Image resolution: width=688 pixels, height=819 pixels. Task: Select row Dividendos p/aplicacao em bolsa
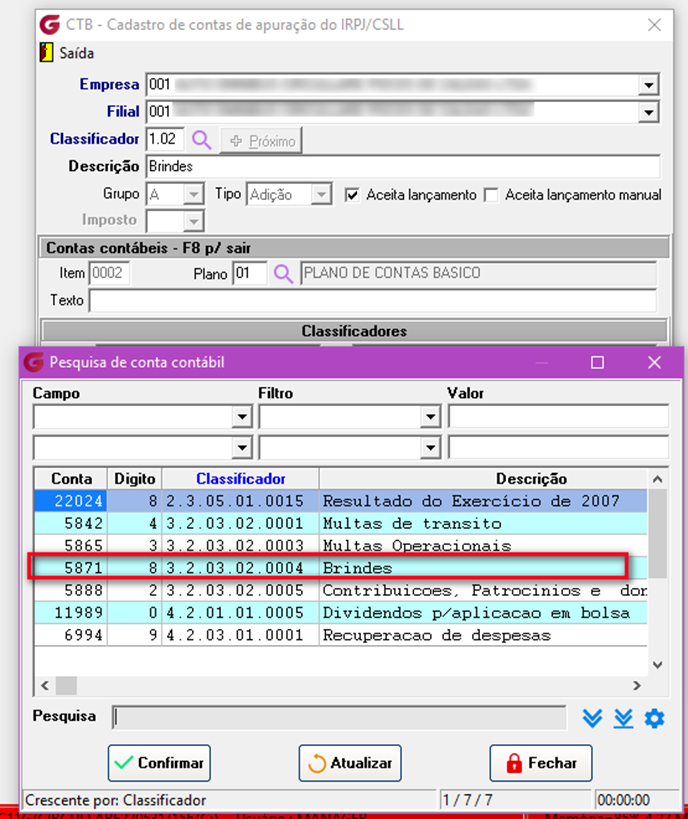coord(341,613)
